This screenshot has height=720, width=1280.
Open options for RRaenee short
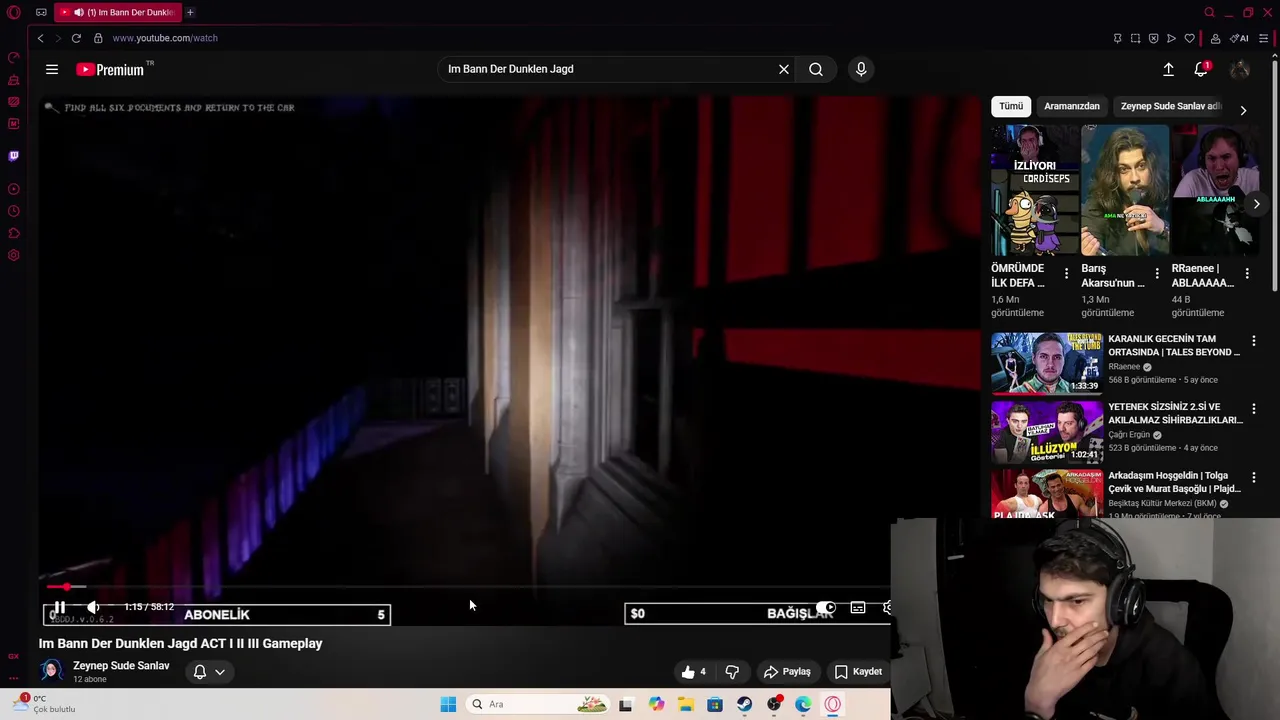pos(1247,274)
